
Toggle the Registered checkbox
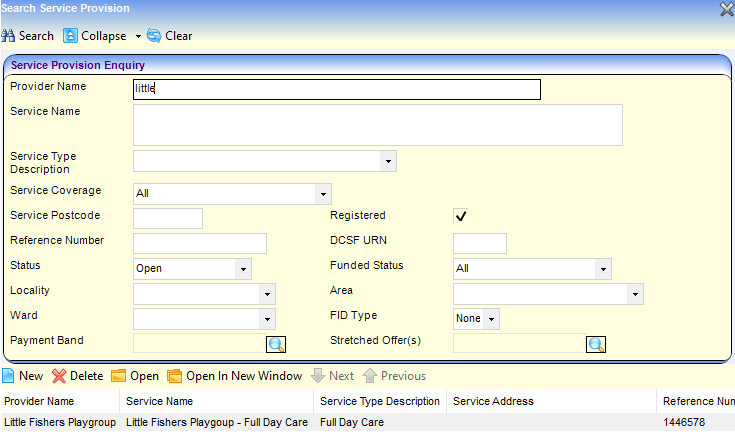point(461,216)
